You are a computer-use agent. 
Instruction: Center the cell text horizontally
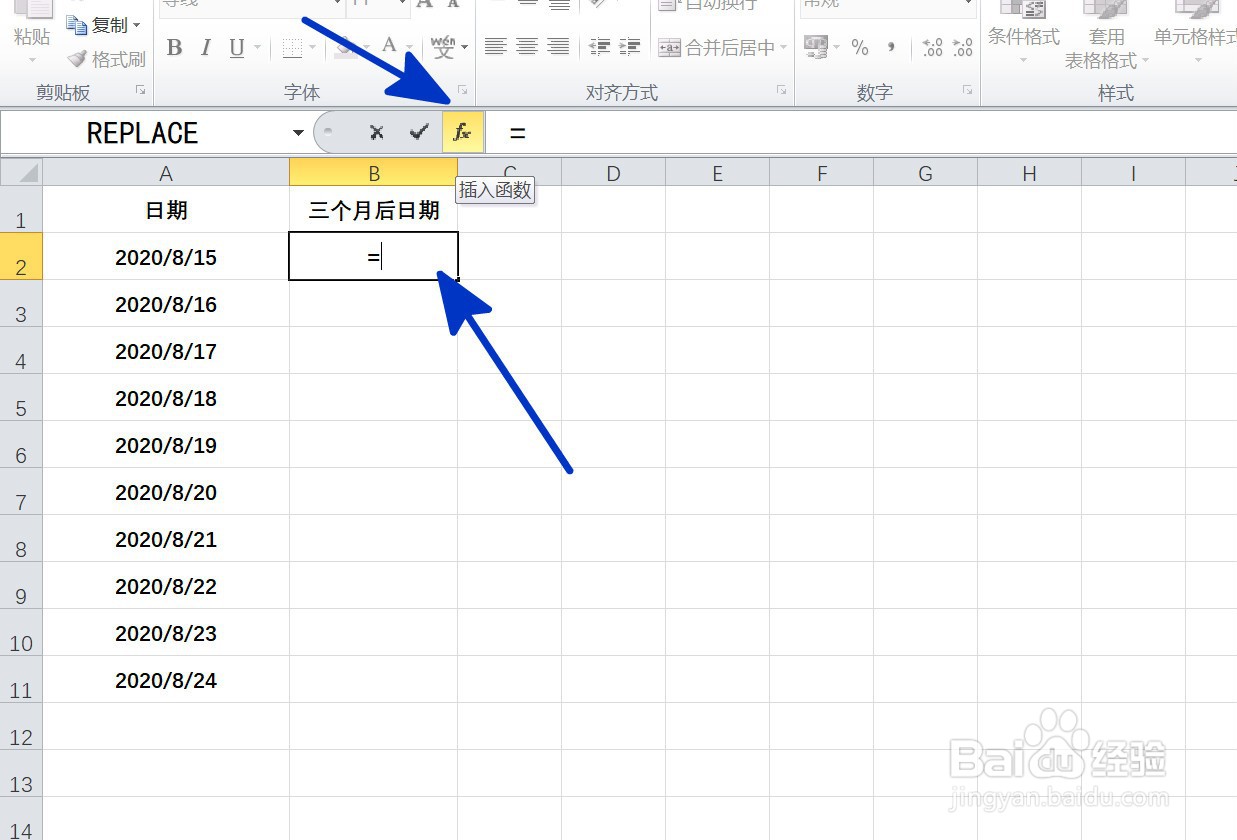(x=527, y=47)
